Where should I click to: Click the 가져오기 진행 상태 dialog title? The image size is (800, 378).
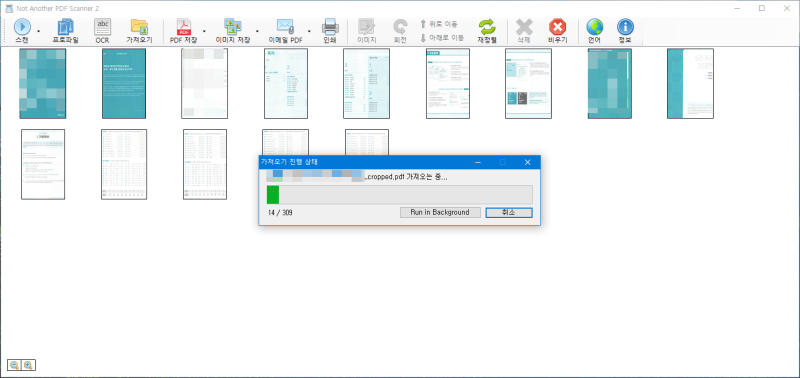[x=289, y=162]
